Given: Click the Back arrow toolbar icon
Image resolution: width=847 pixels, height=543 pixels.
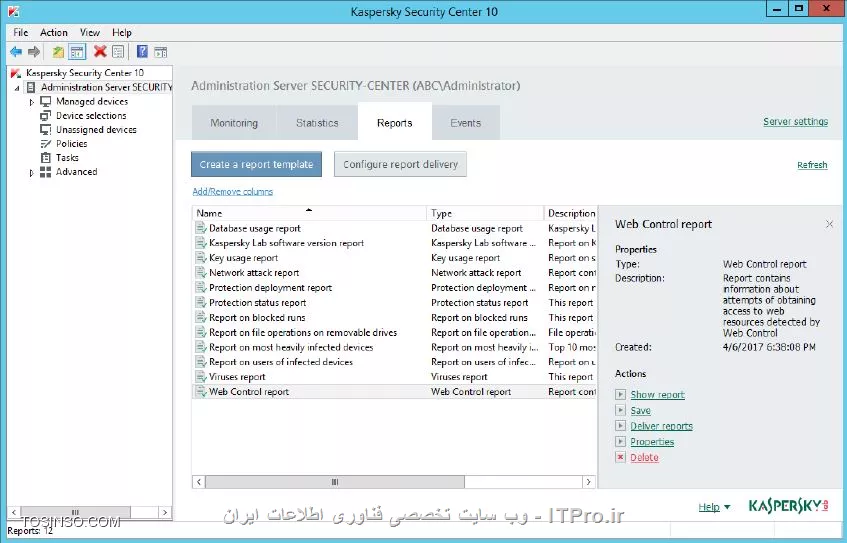Looking at the screenshot, I should pos(16,52).
